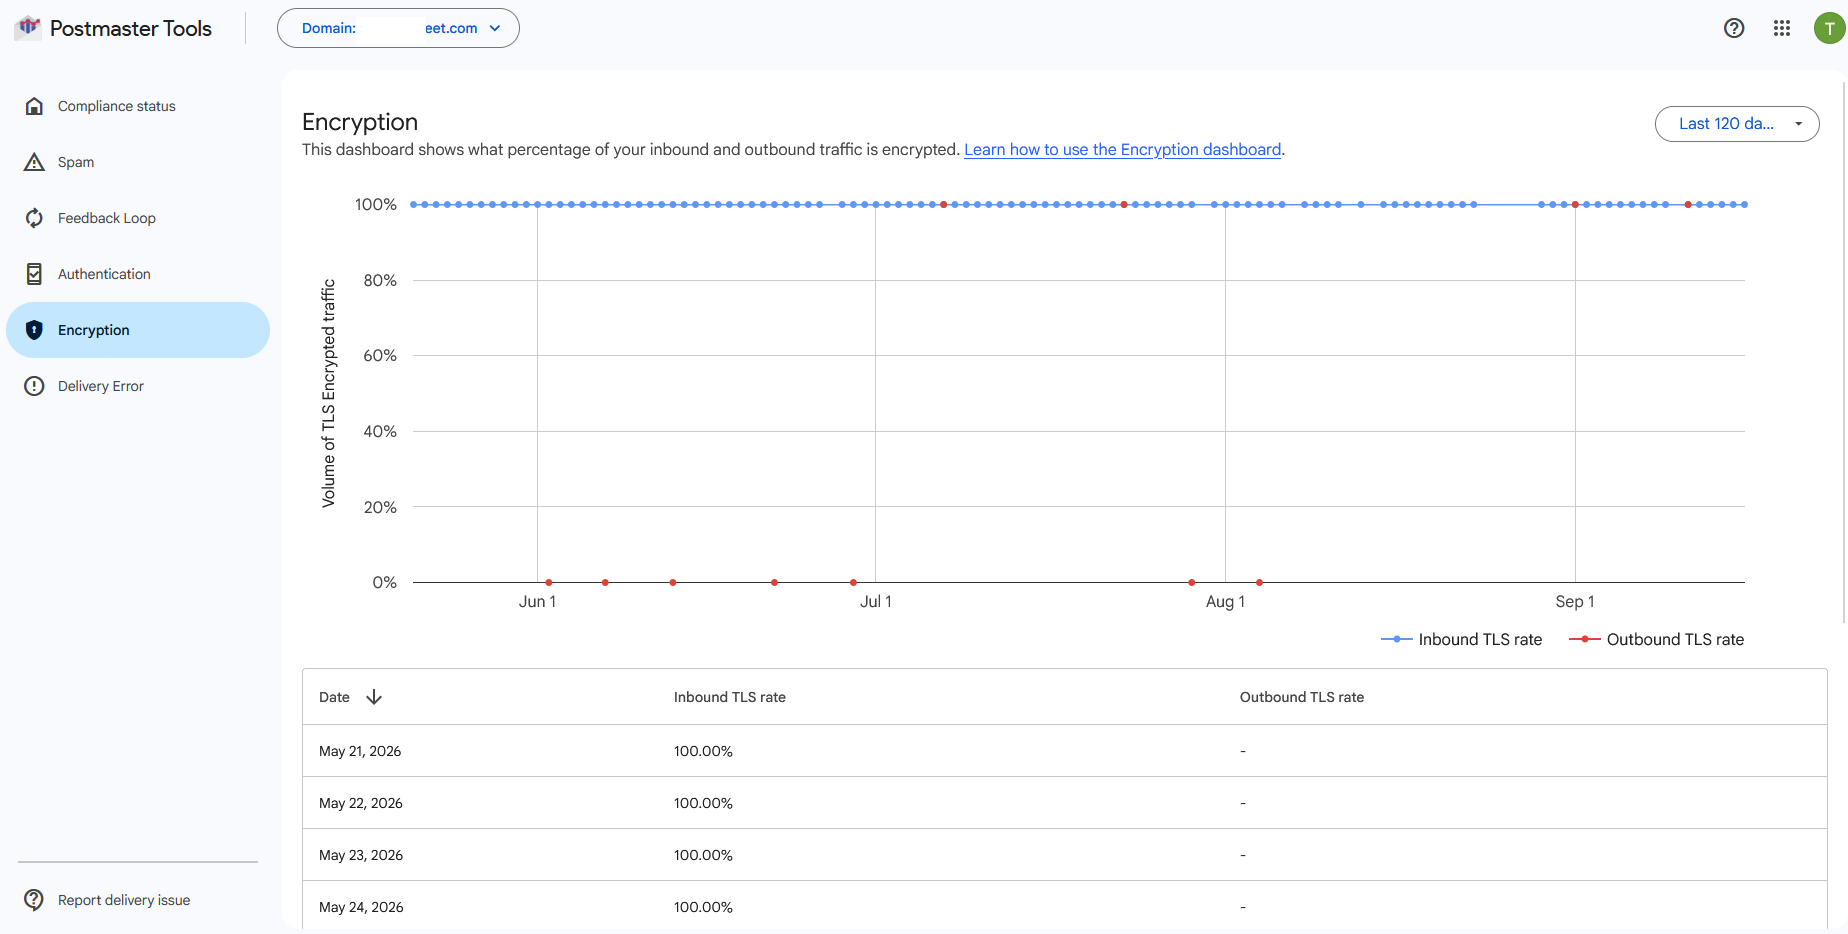Image resolution: width=1848 pixels, height=934 pixels.
Task: Click the 80% y-axis label
Action: (x=380, y=280)
